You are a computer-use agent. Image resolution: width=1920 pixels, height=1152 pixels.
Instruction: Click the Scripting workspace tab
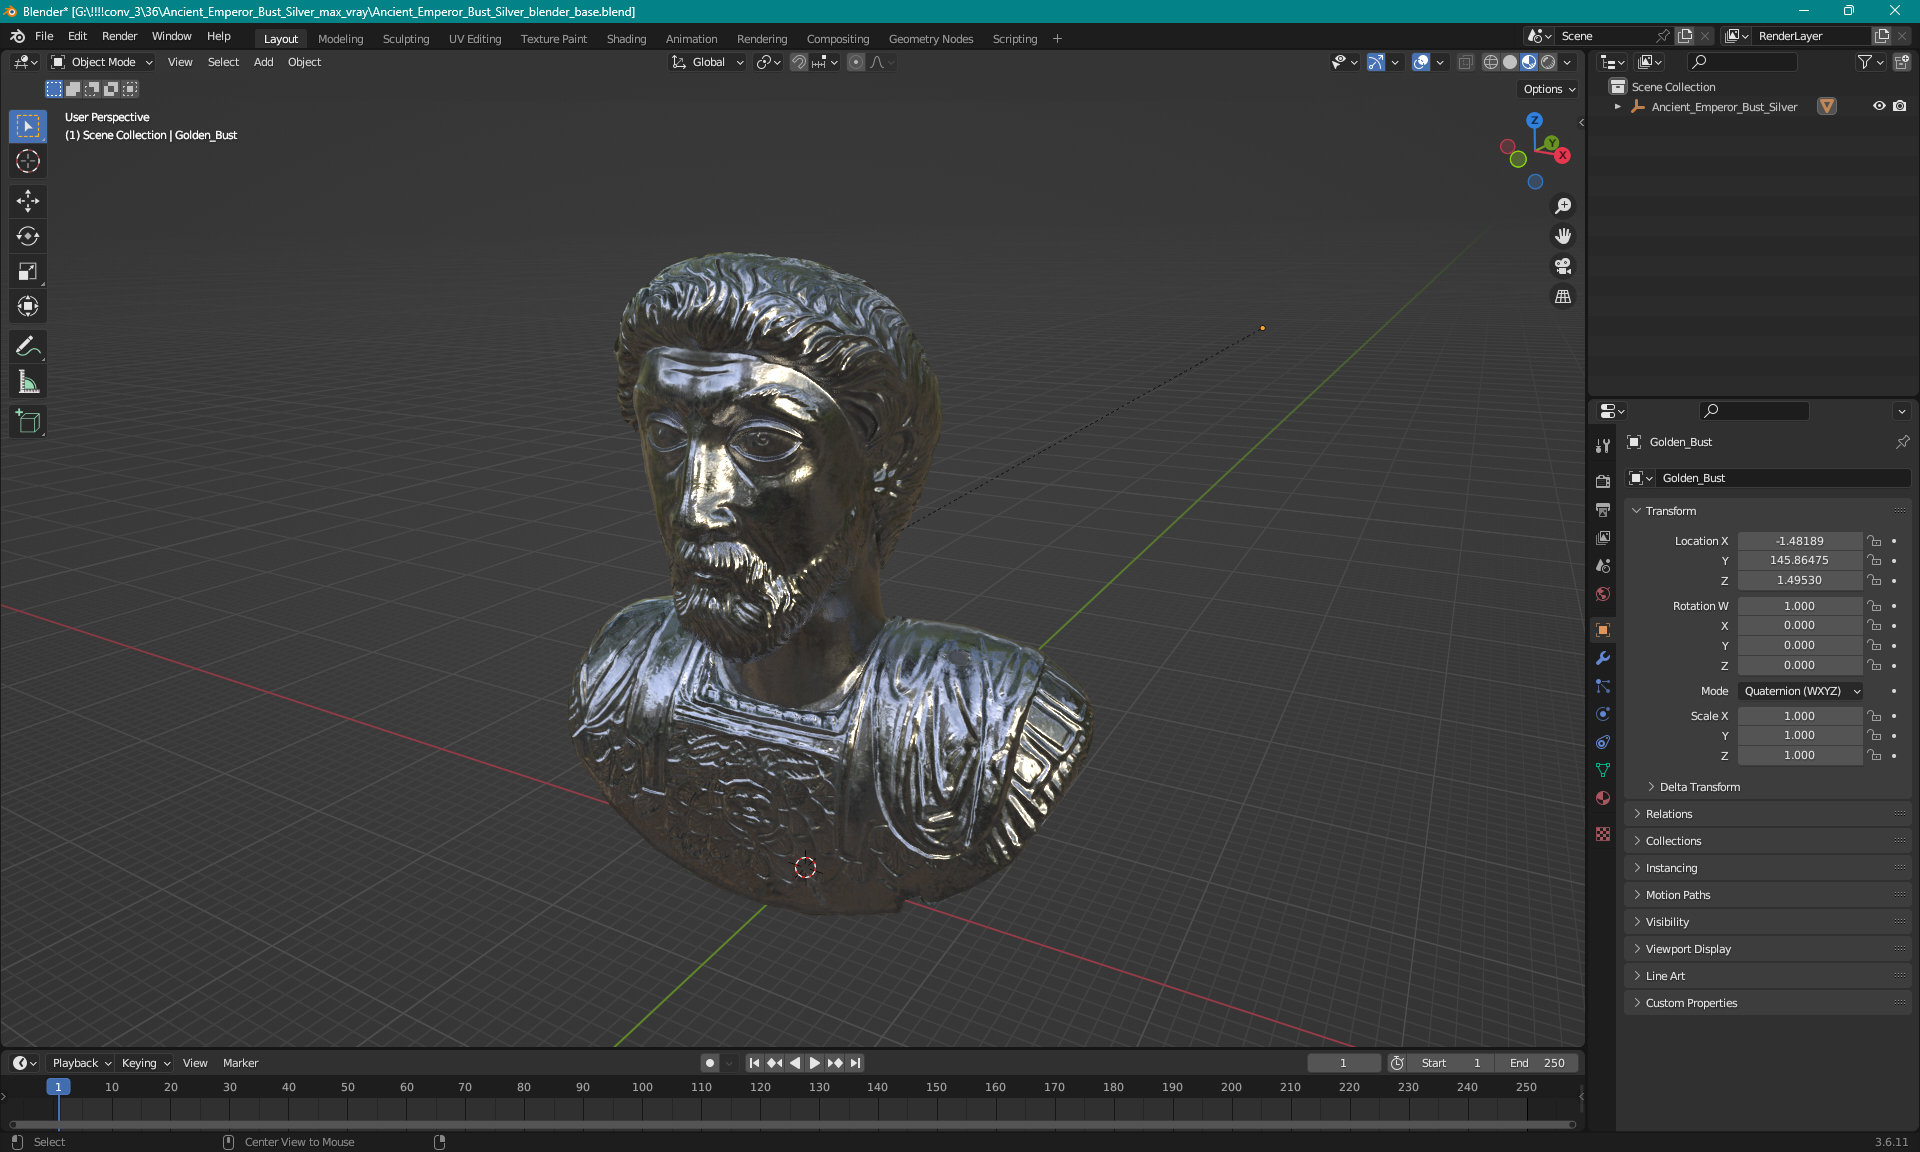point(1015,37)
